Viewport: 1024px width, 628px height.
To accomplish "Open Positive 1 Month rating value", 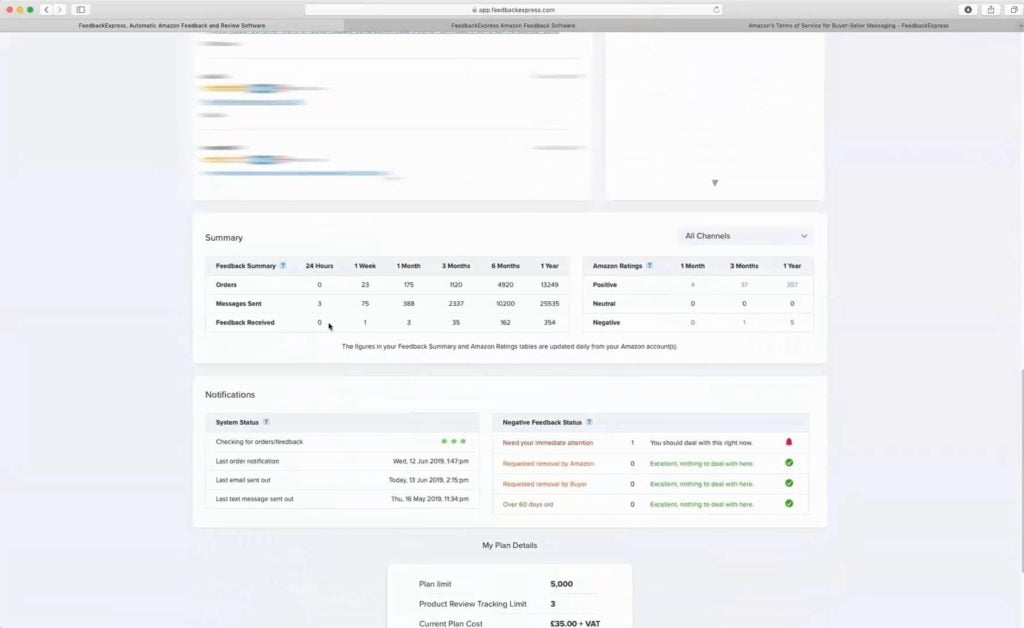I will (x=693, y=285).
